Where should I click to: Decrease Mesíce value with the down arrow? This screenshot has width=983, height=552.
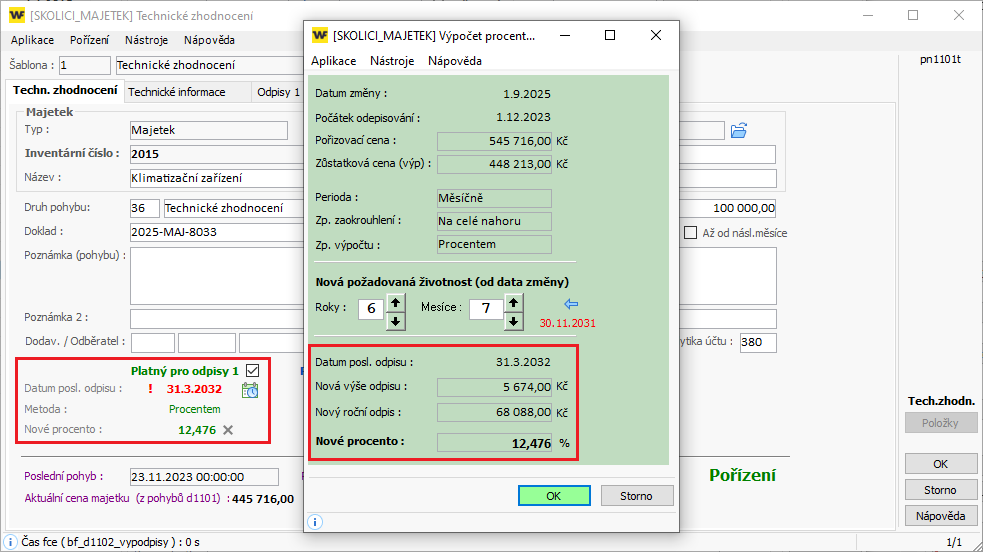click(x=513, y=320)
